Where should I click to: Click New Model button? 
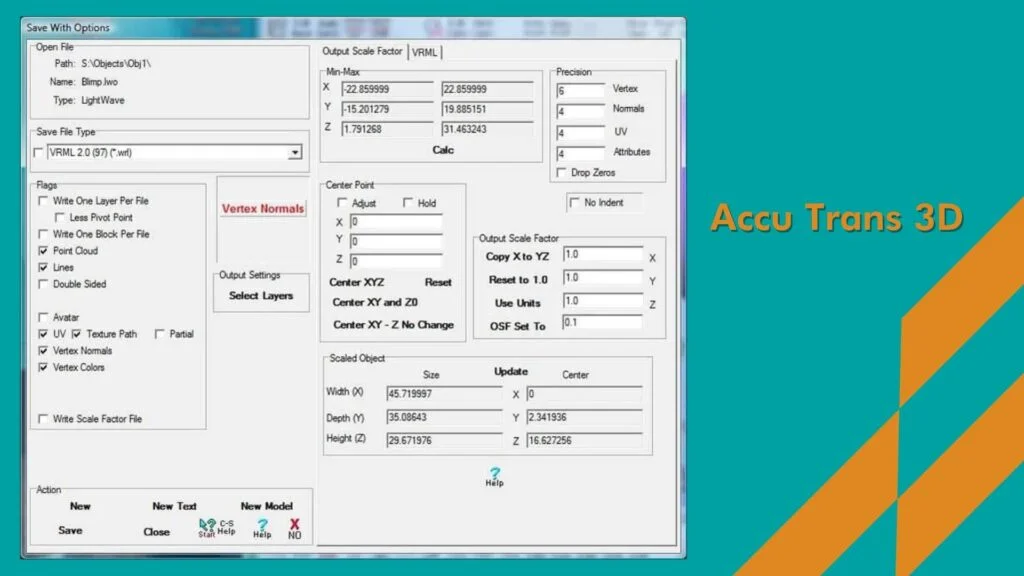(266, 506)
